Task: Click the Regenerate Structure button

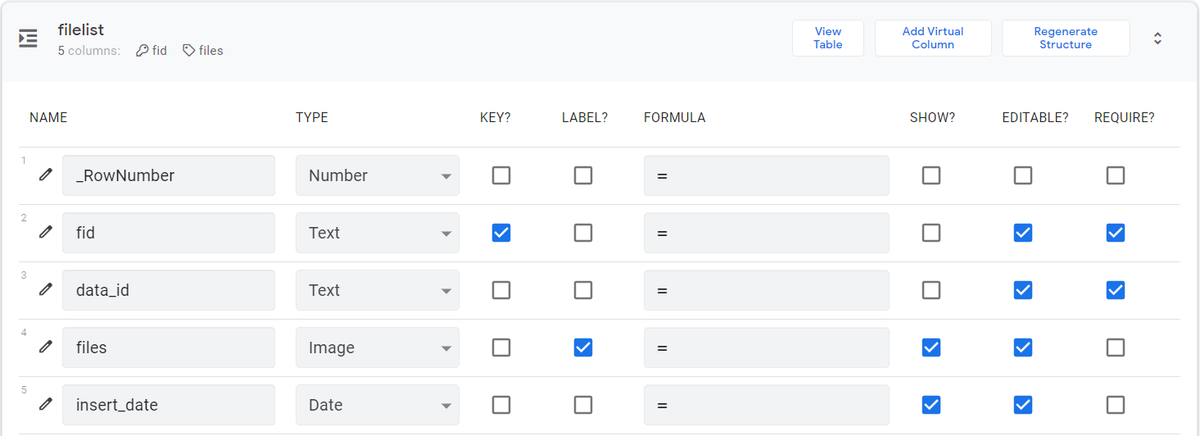Action: pos(1065,38)
